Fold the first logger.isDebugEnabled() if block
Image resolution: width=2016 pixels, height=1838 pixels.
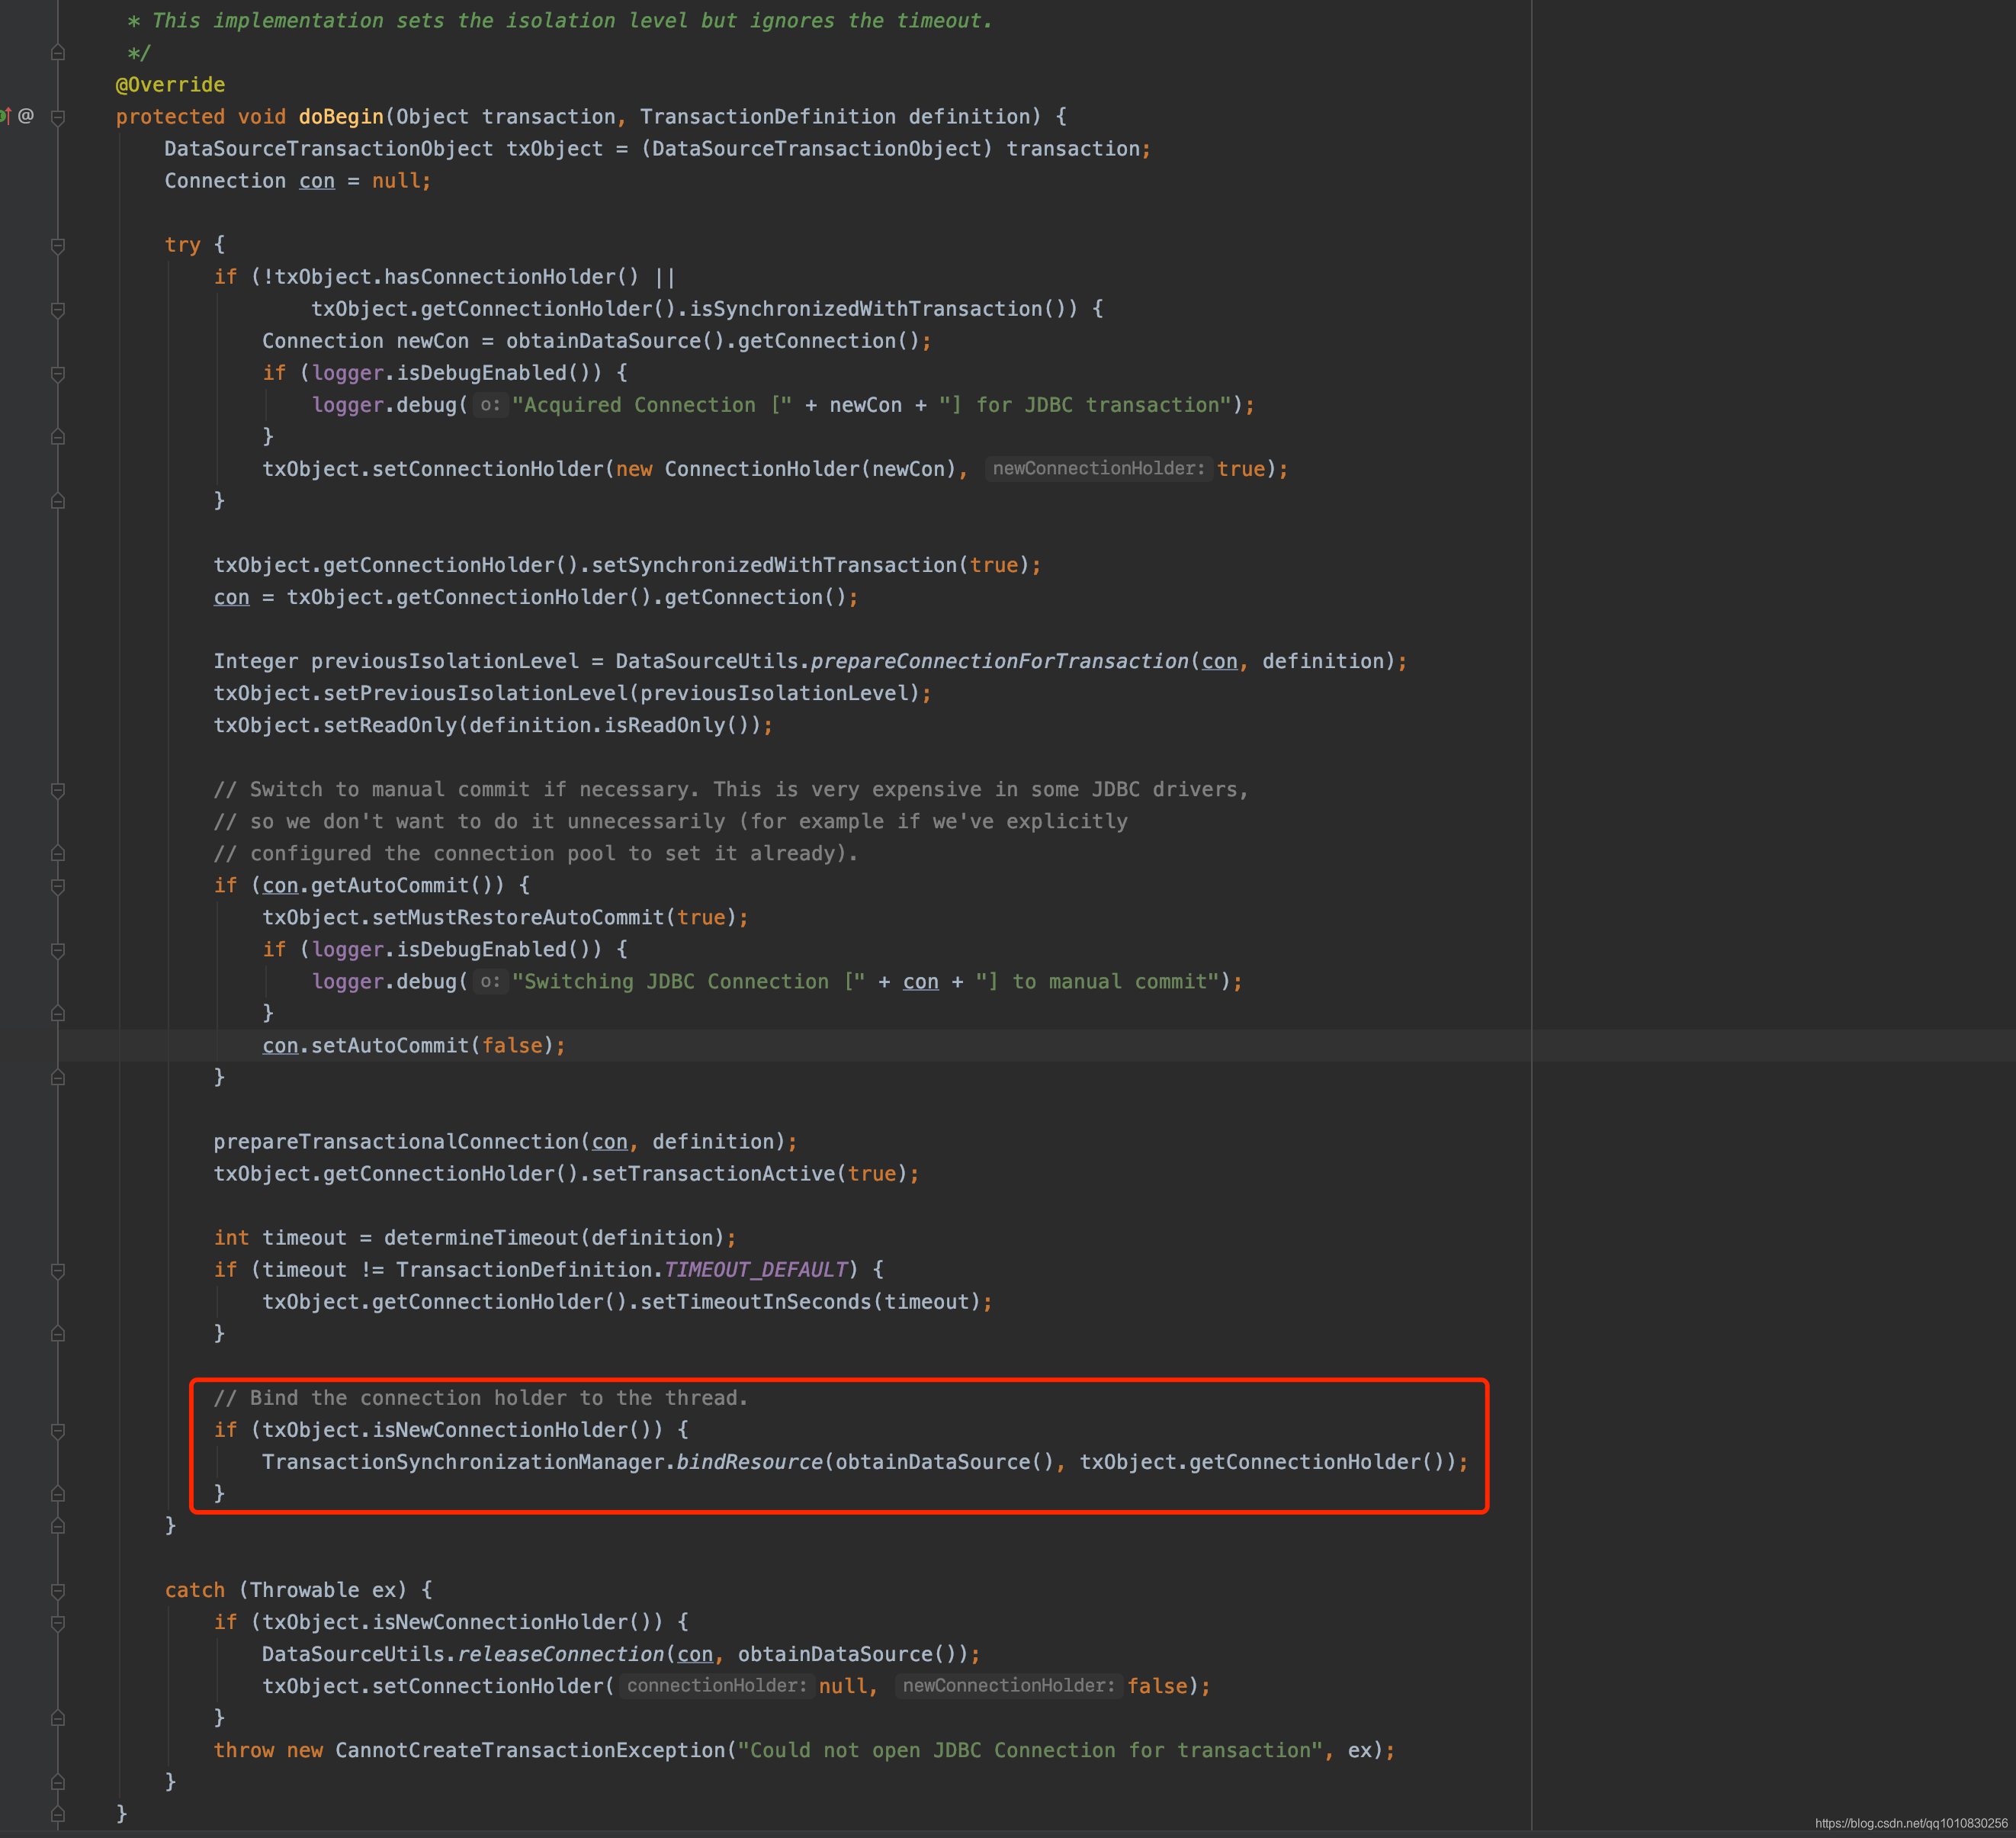coord(58,373)
